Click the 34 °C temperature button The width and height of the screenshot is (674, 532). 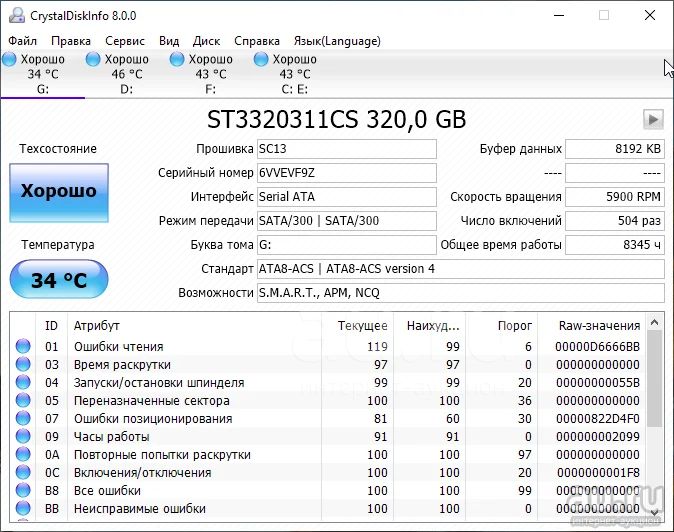pos(59,279)
